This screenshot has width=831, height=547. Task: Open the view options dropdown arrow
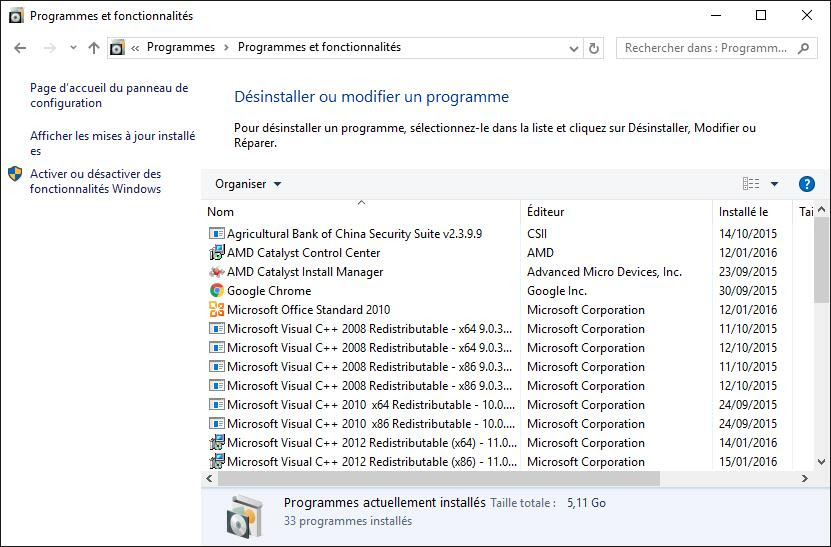774,184
